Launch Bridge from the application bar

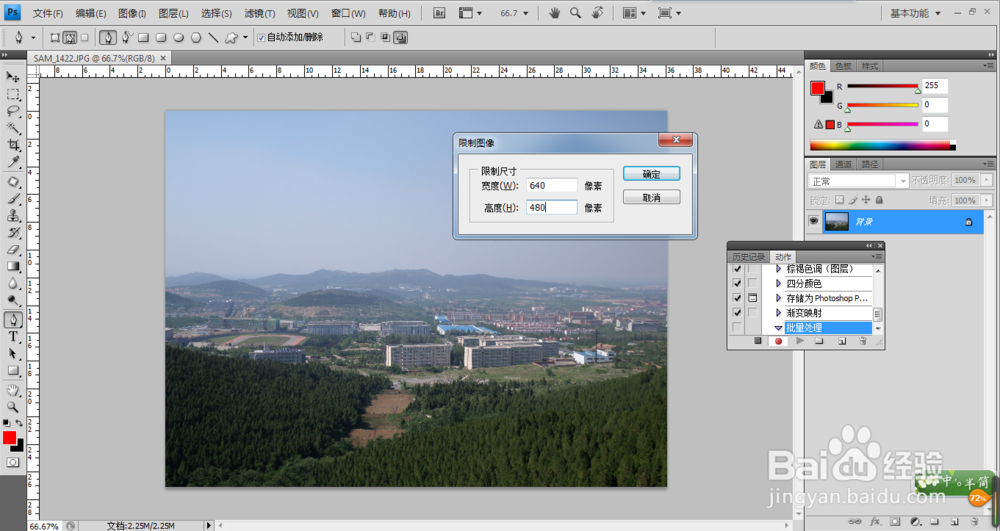tap(439, 13)
